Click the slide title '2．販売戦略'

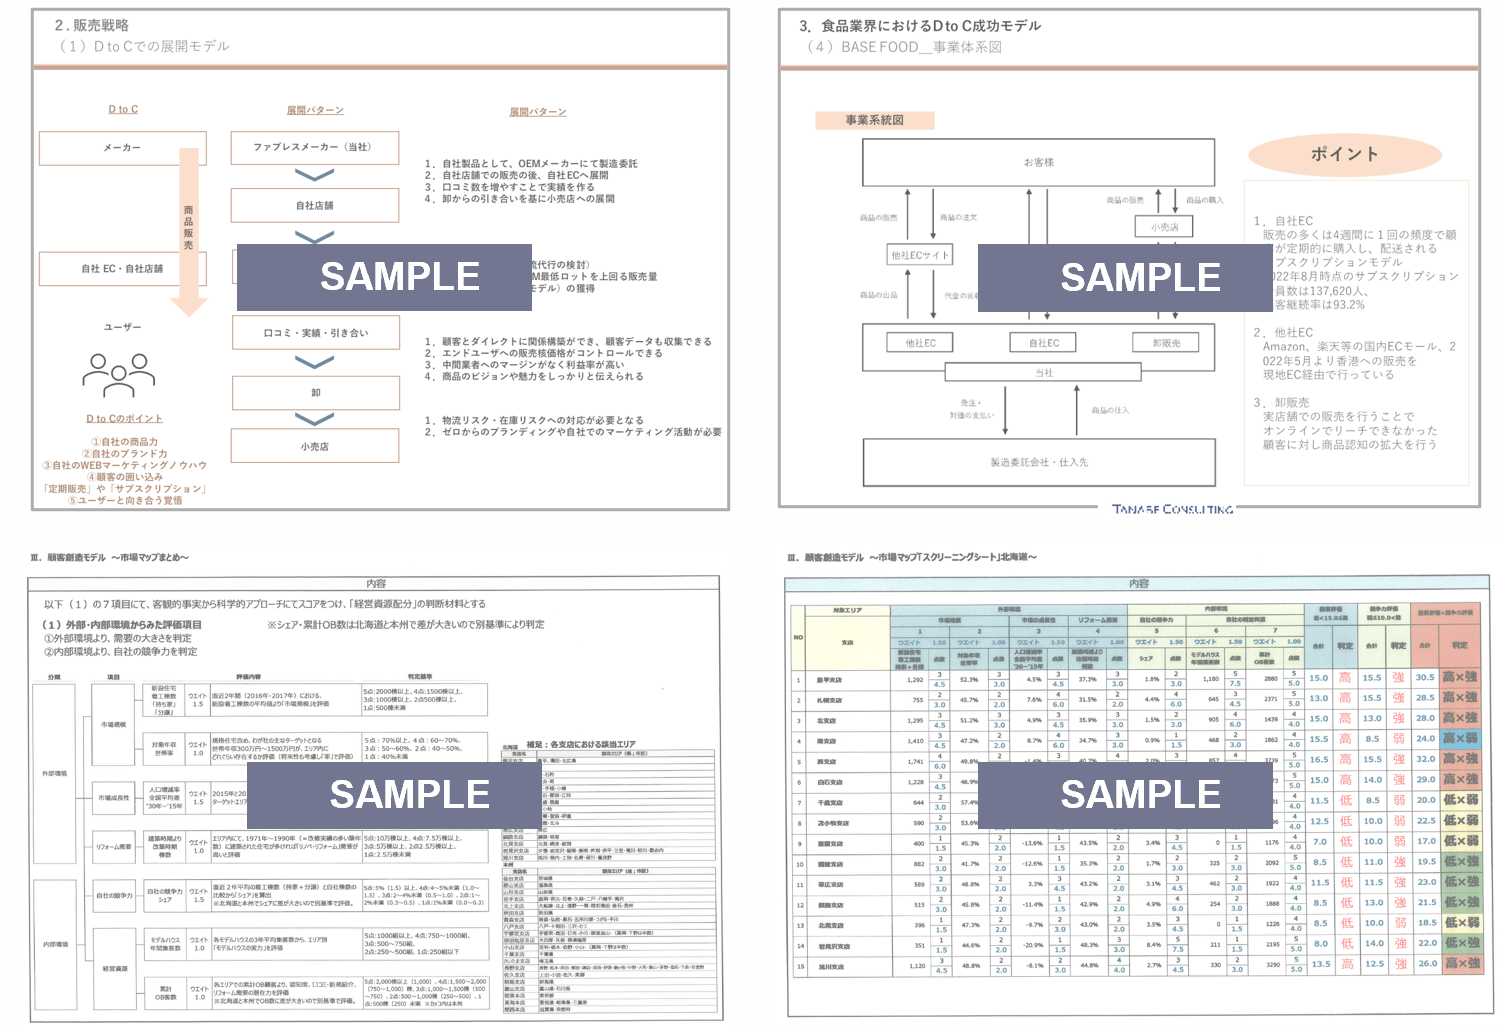coord(92,25)
